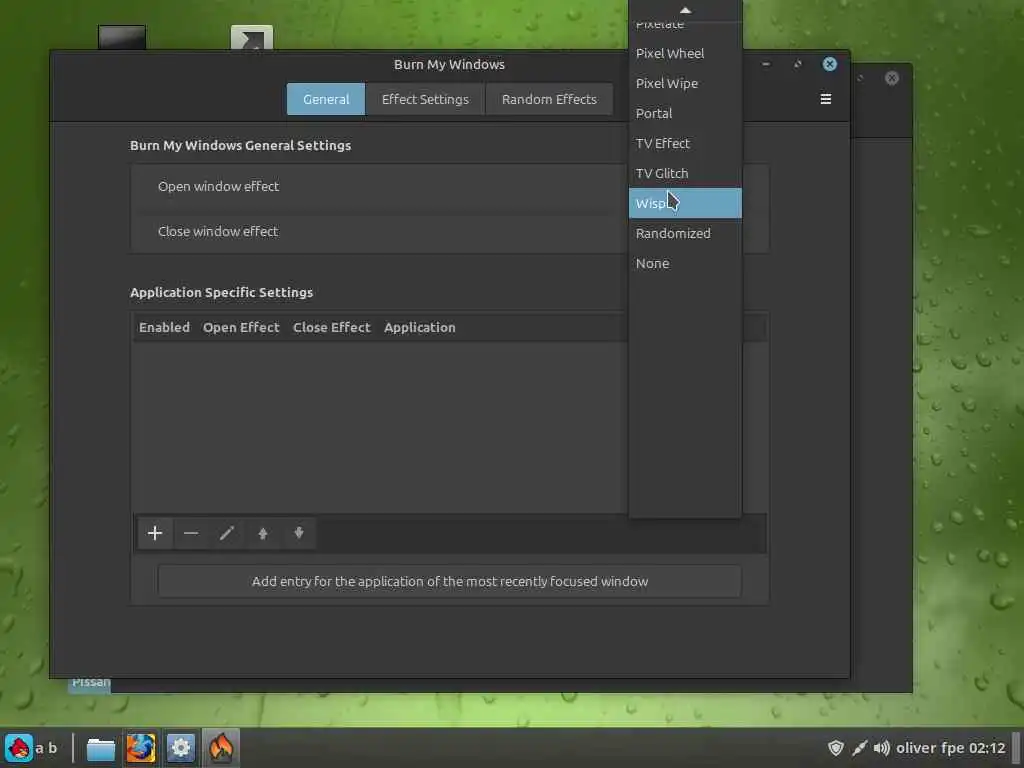Image resolution: width=1024 pixels, height=768 pixels.
Task: Select Portal effect option
Action: pyautogui.click(x=685, y=114)
